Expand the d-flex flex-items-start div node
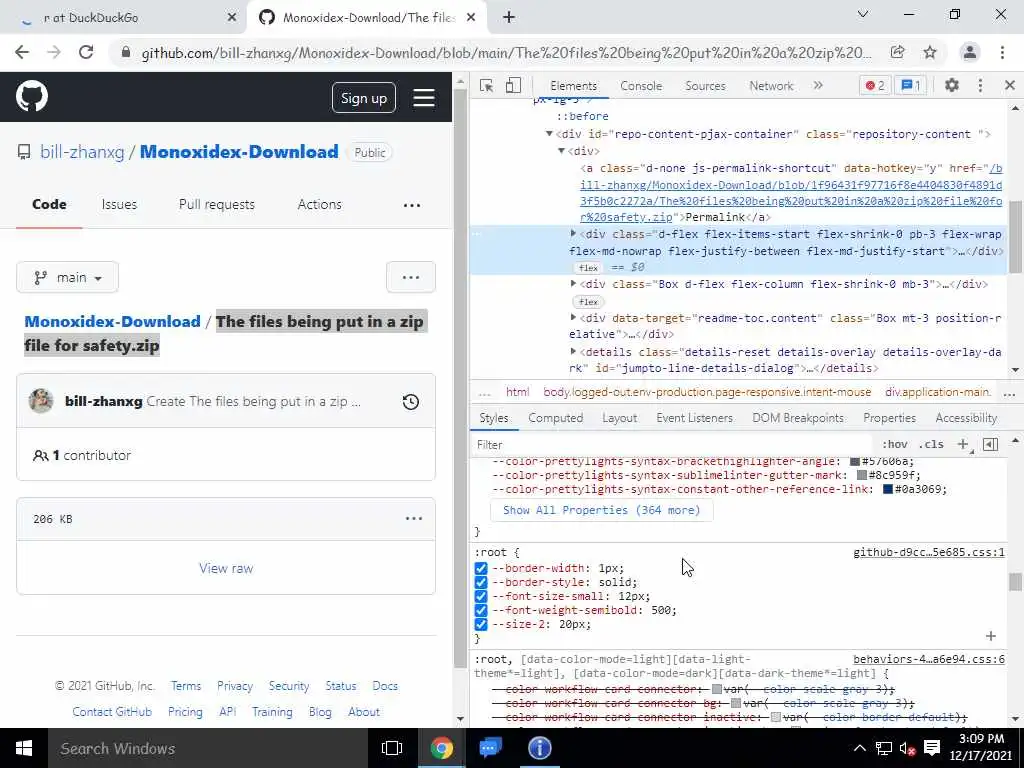The height and width of the screenshot is (768, 1024). click(573, 234)
